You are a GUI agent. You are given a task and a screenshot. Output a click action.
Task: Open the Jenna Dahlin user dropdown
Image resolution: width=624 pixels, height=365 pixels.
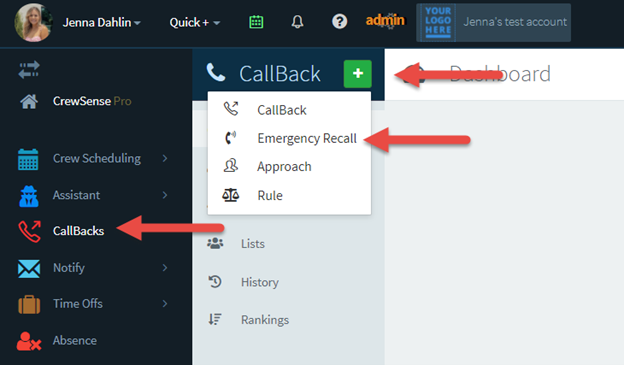point(101,22)
